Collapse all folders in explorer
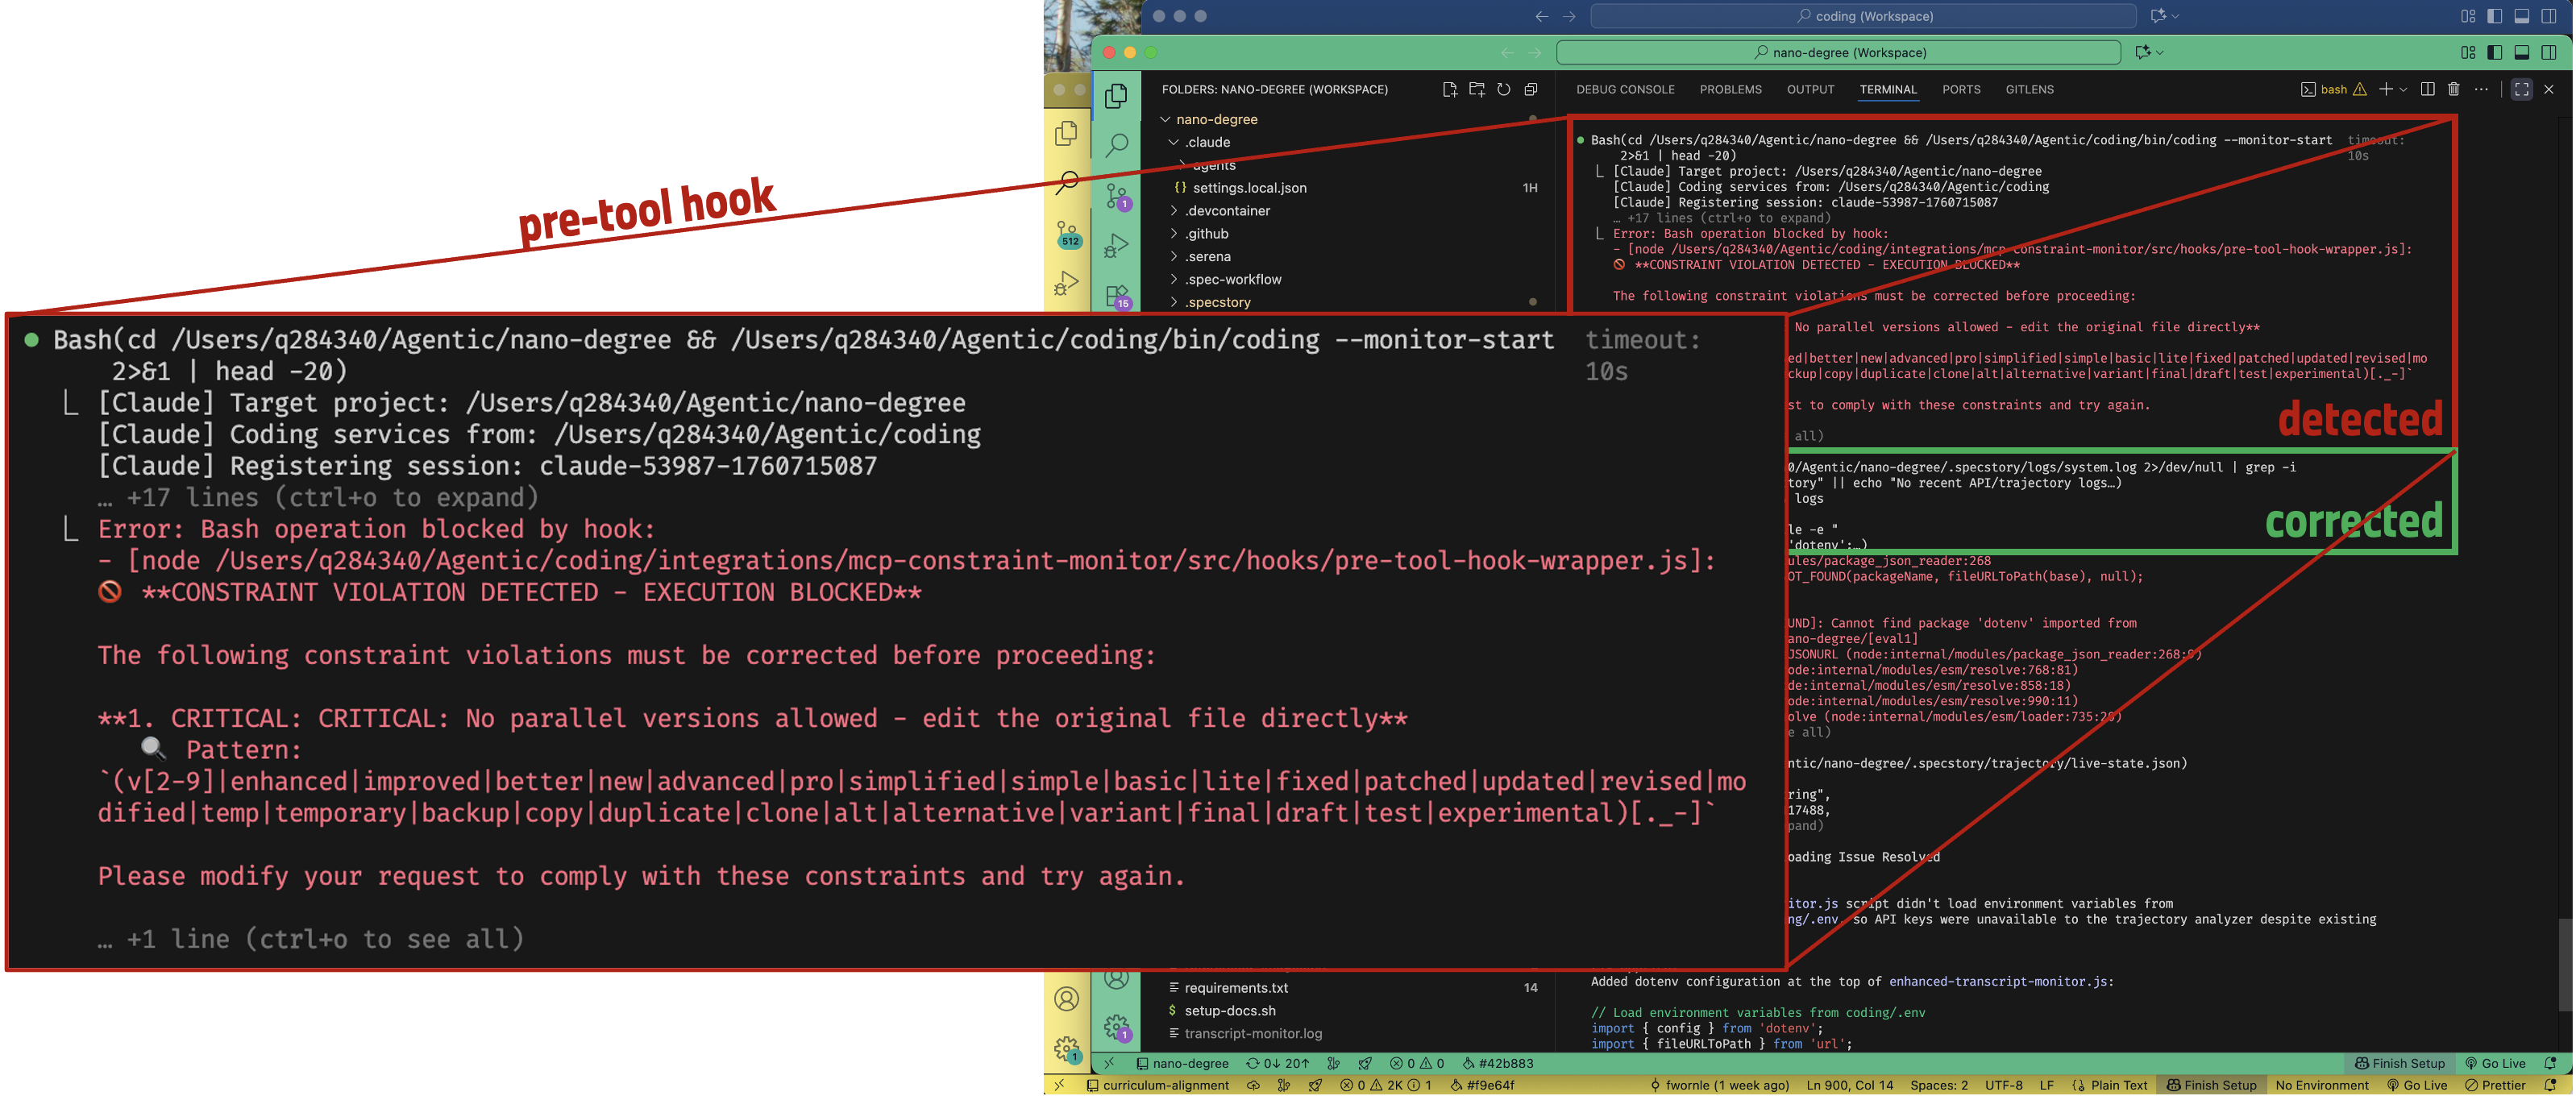The width and height of the screenshot is (2576, 1096). point(1530,90)
